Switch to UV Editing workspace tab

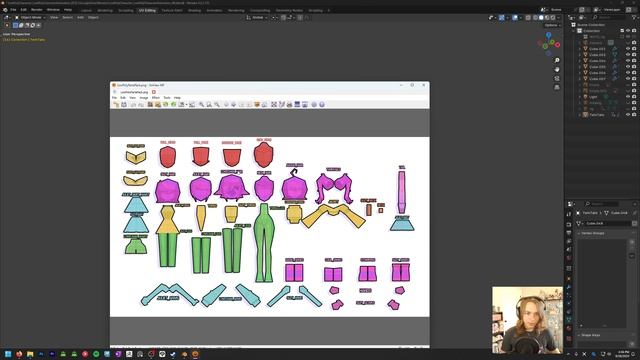147,10
